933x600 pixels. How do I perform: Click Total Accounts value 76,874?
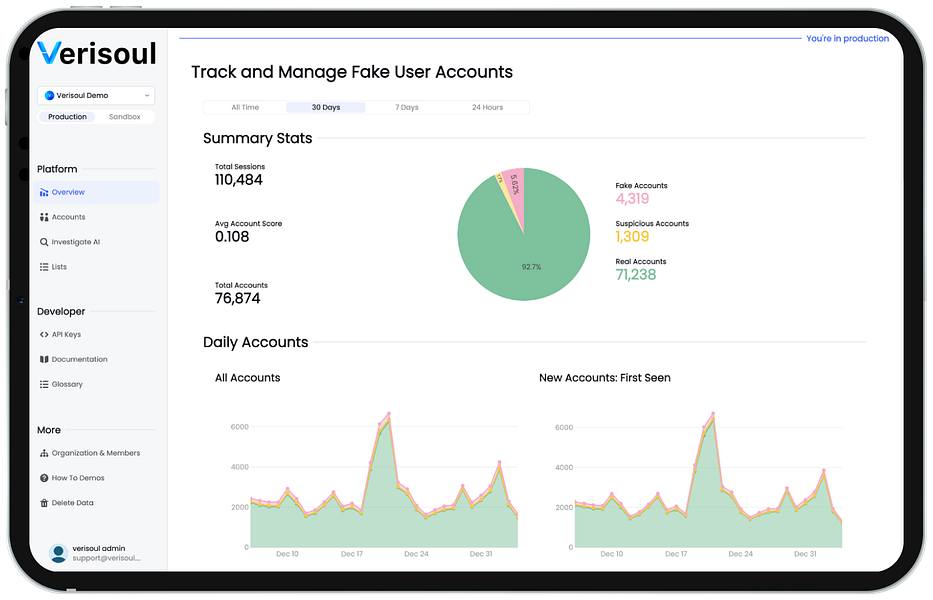[x=238, y=299]
